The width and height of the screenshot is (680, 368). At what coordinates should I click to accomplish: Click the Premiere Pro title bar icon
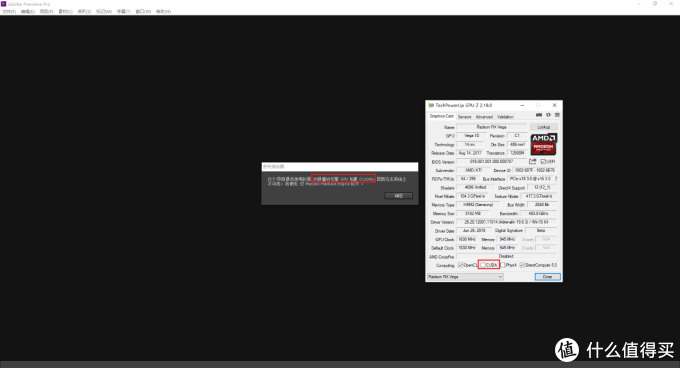point(3,3)
